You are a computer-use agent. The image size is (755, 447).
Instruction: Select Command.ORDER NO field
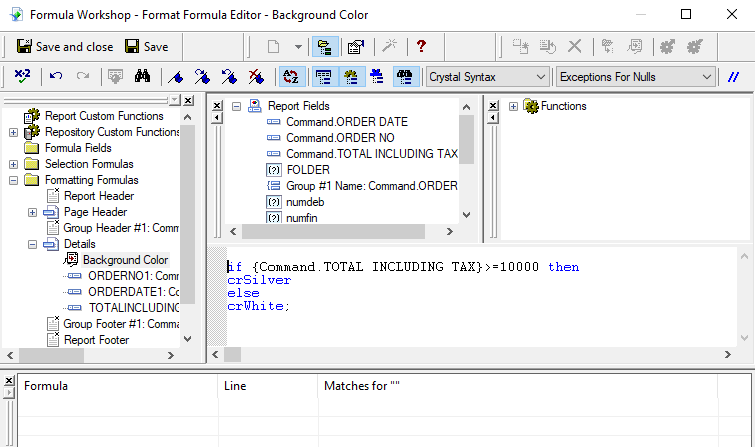click(340, 138)
